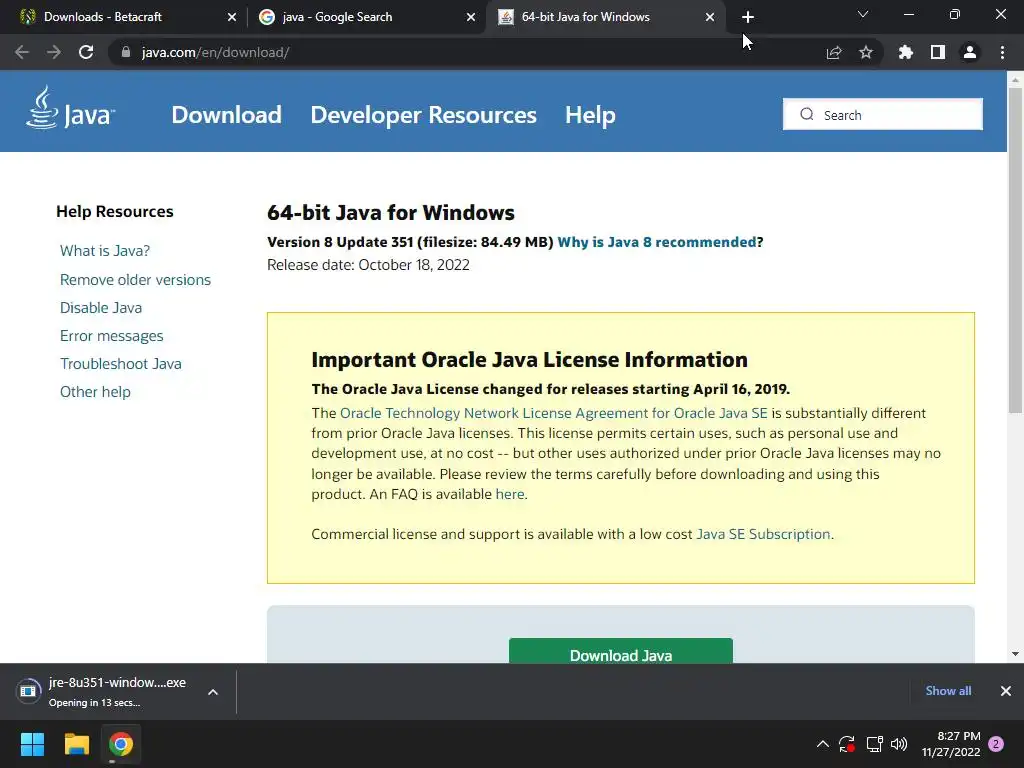Open site info via the padlock icon

pos(125,52)
